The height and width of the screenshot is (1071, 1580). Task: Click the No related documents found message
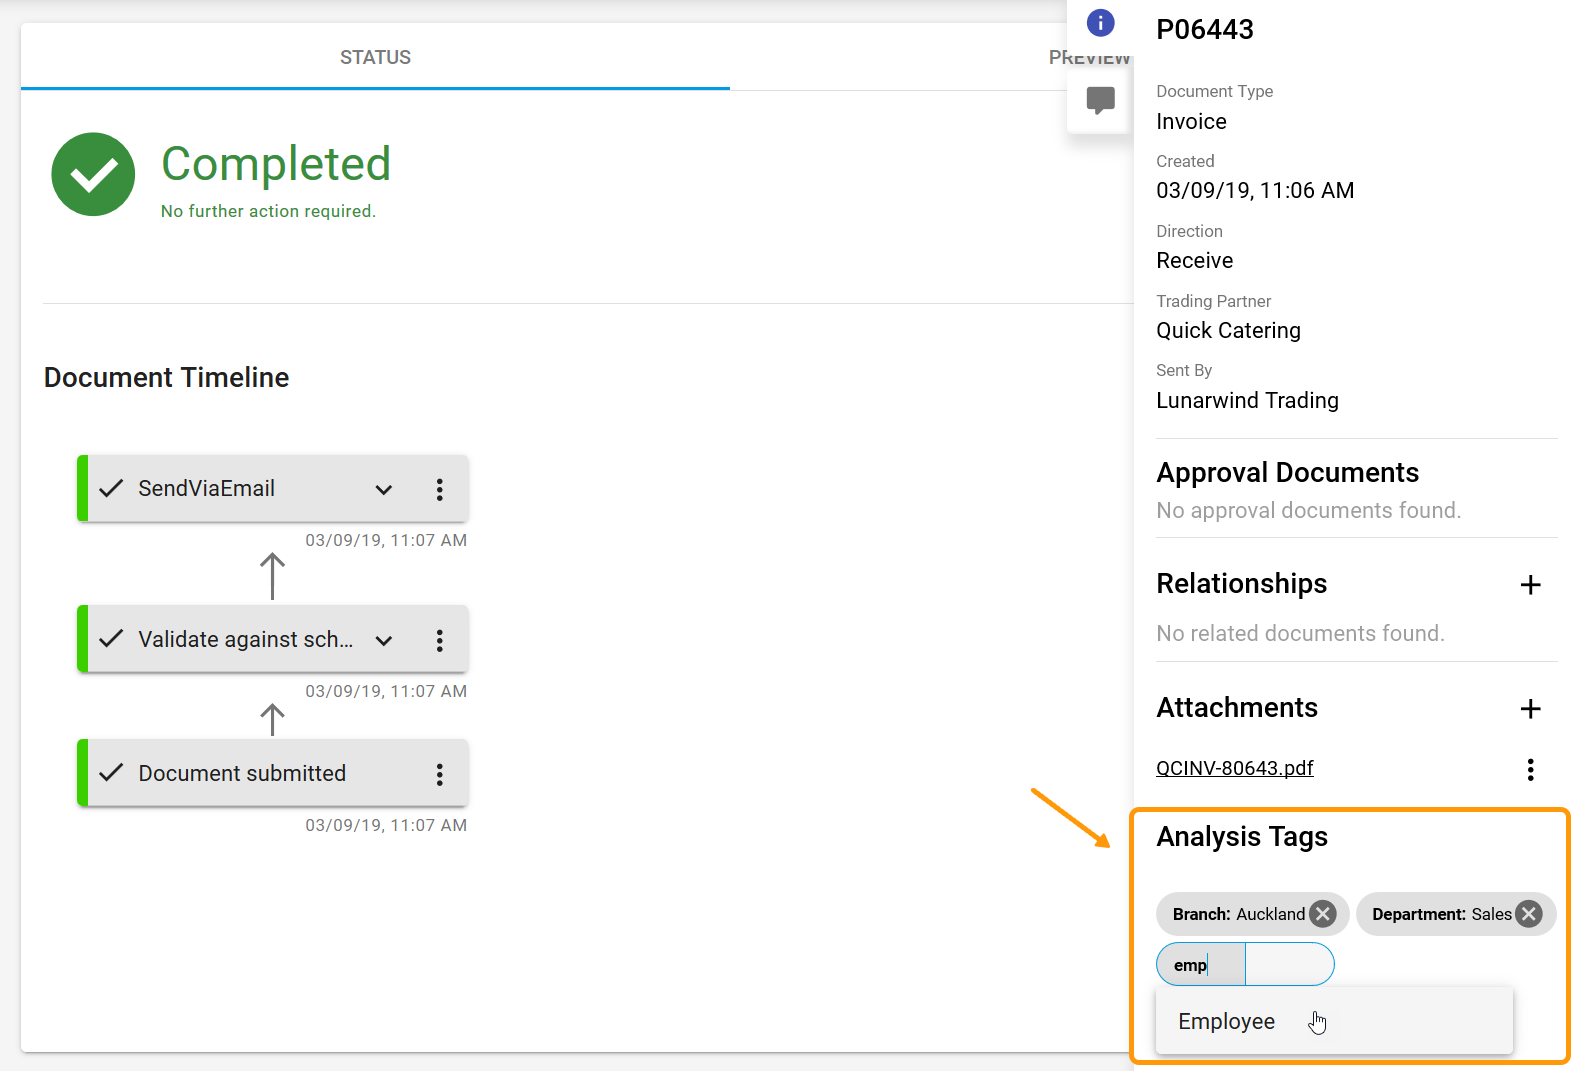click(1300, 634)
